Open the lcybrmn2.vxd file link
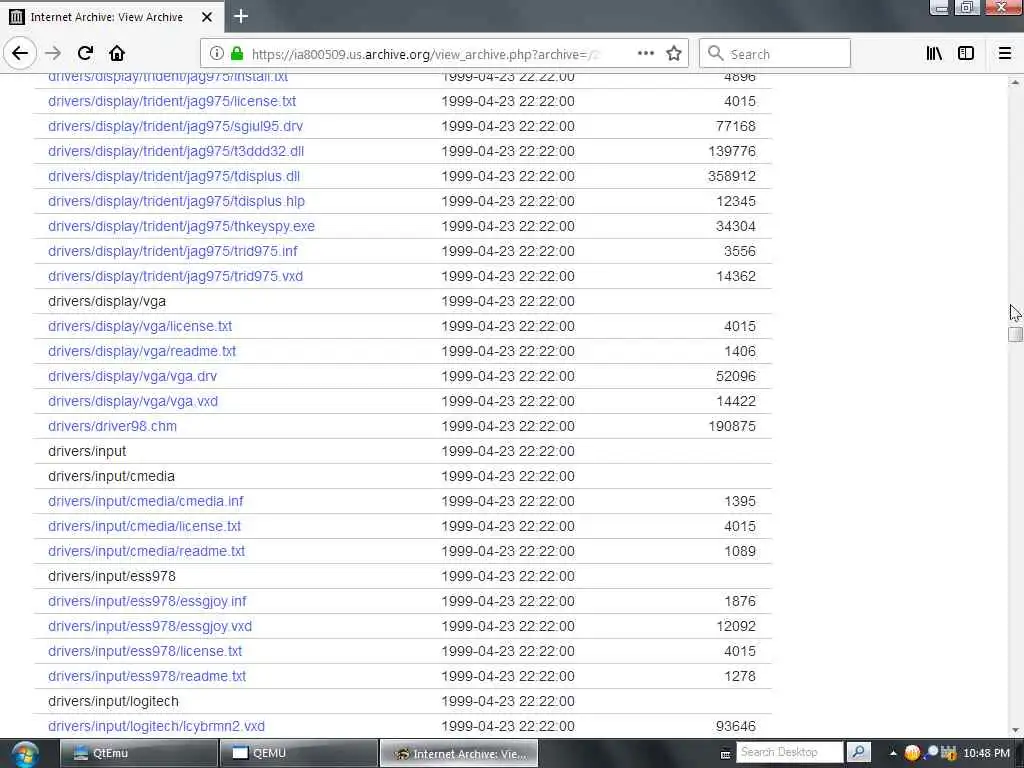The height and width of the screenshot is (768, 1024). point(156,726)
